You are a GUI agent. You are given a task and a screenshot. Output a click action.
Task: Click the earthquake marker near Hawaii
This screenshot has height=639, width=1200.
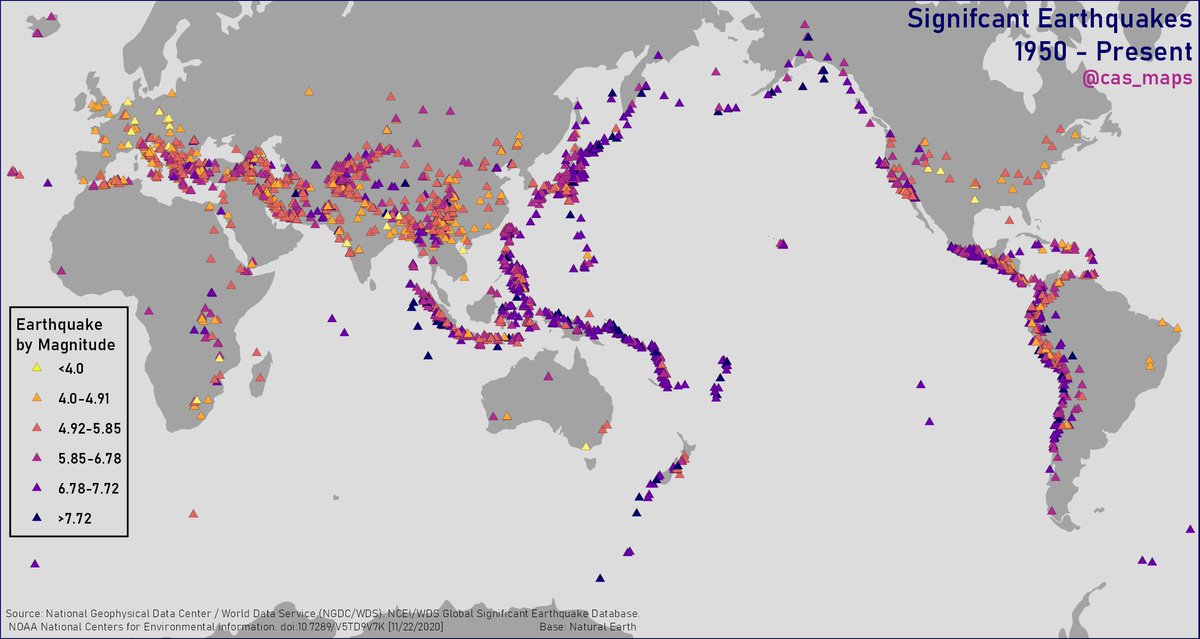[781, 243]
